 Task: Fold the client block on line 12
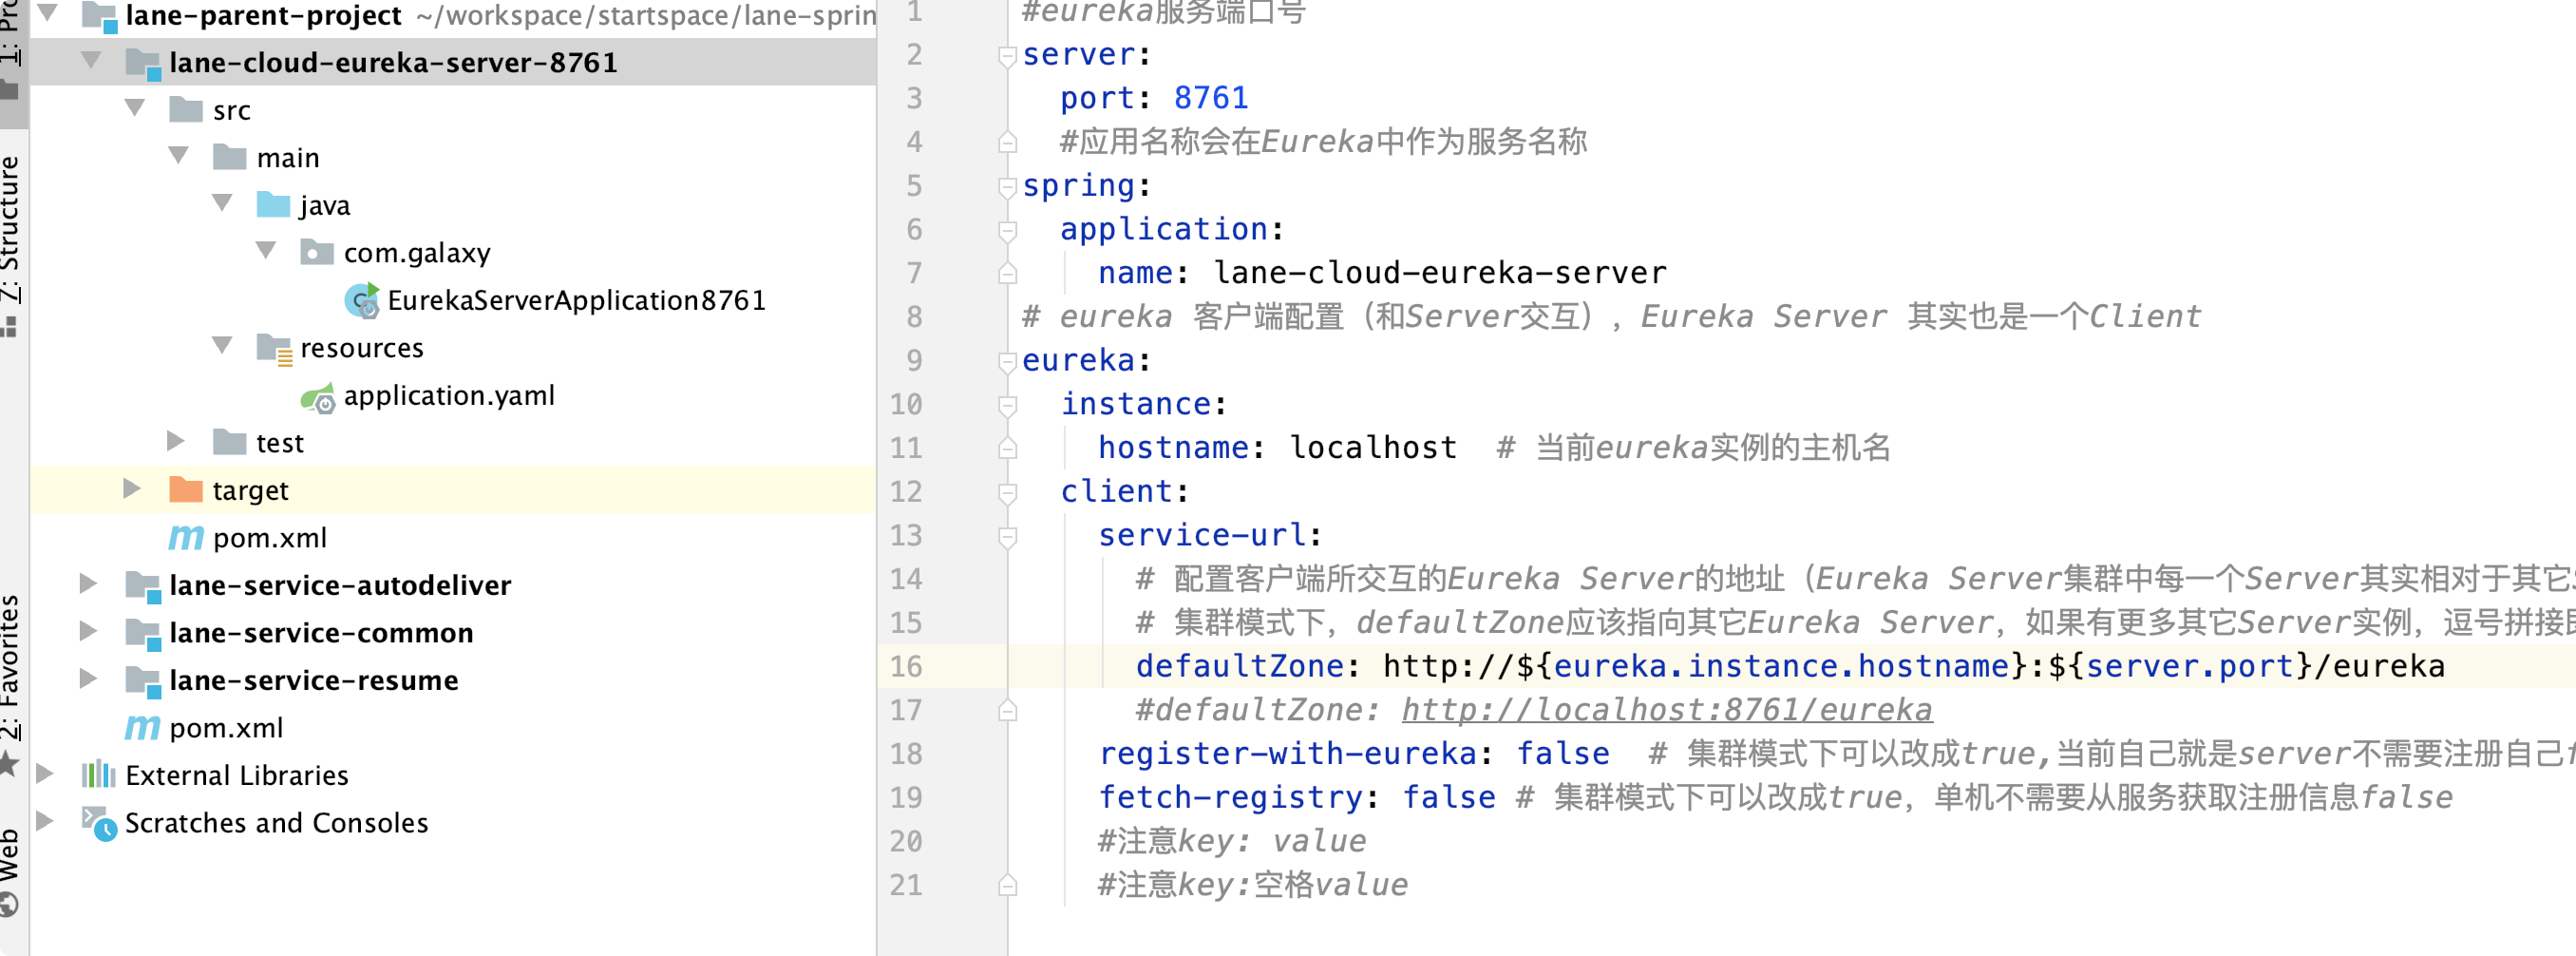[1007, 493]
